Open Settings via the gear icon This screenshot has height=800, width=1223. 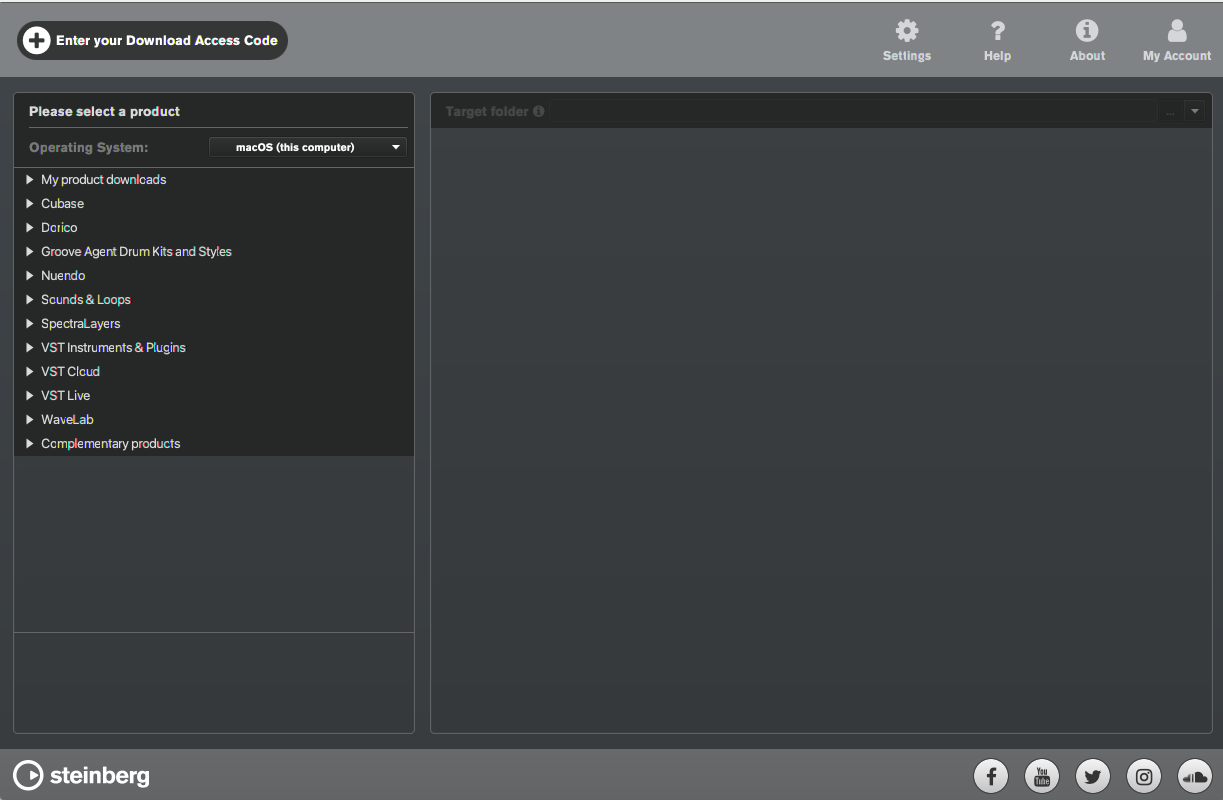click(x=906, y=32)
